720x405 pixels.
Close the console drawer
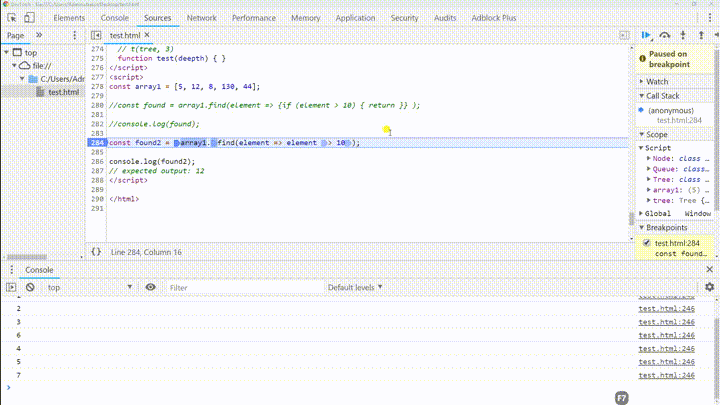[x=709, y=270]
